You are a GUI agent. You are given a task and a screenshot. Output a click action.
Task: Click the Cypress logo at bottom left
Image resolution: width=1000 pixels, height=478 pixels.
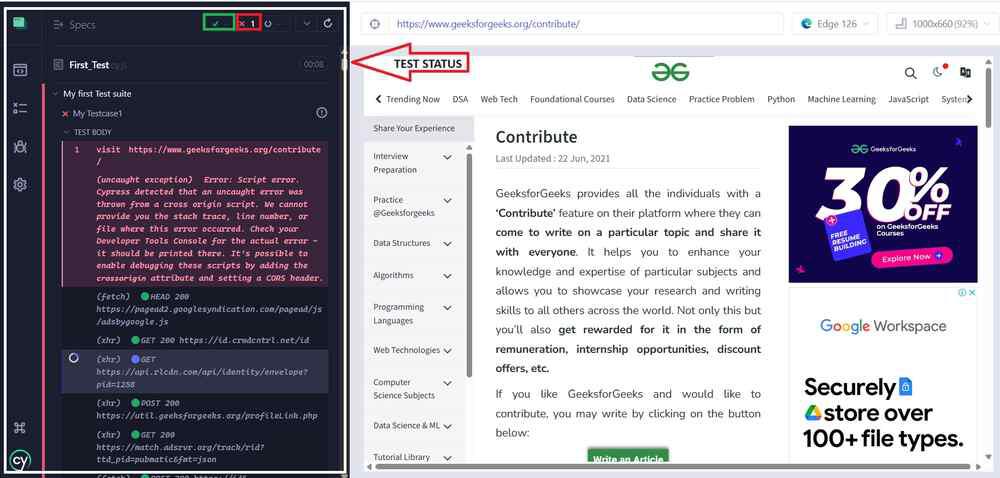(x=20, y=461)
